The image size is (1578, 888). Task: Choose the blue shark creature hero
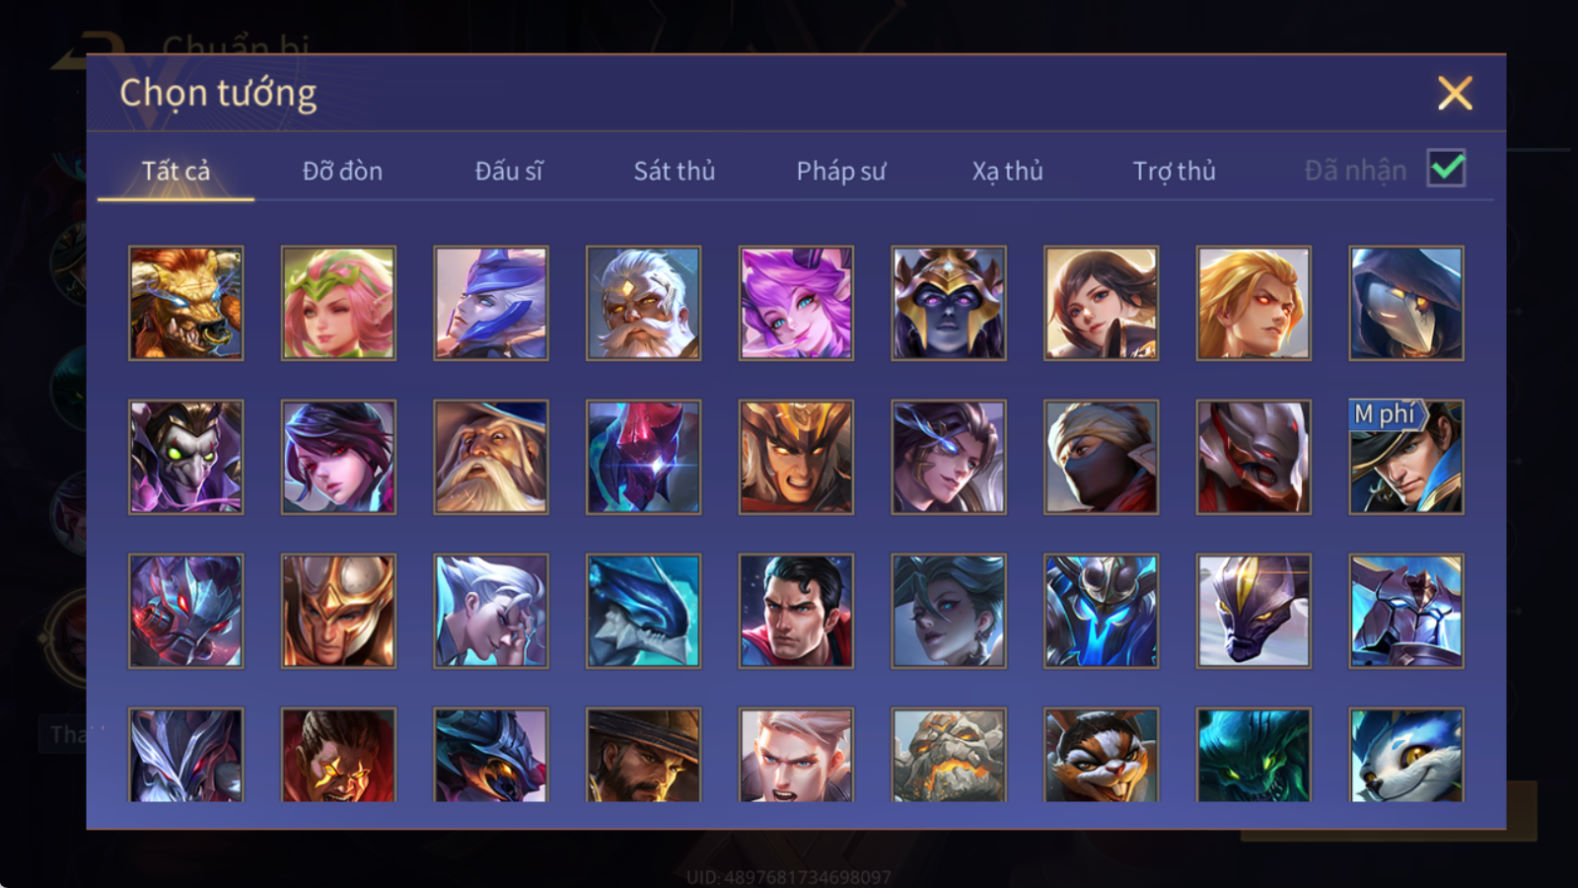tap(643, 611)
